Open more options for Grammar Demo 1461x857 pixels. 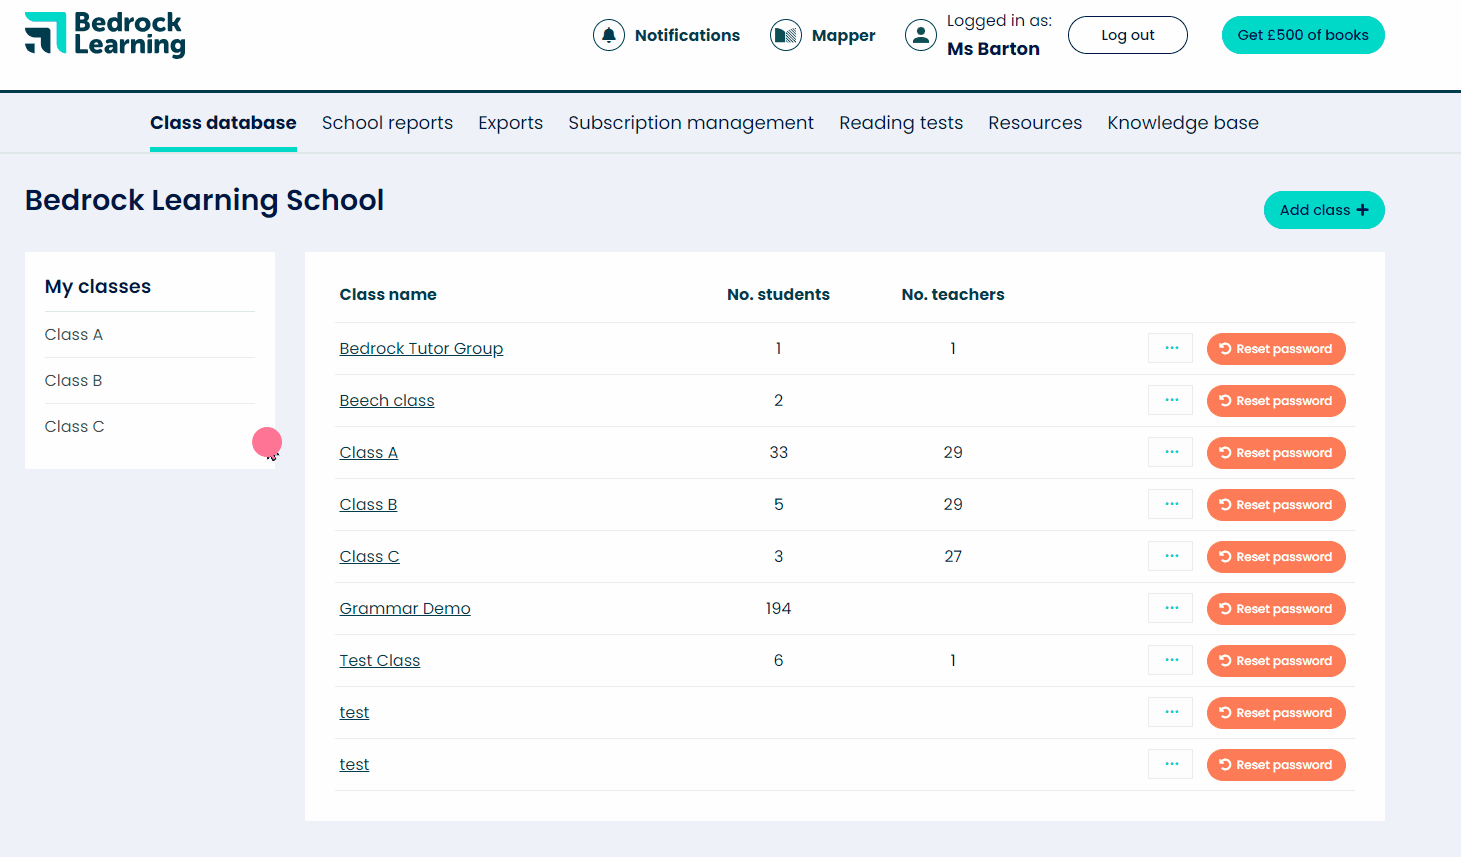coord(1171,608)
